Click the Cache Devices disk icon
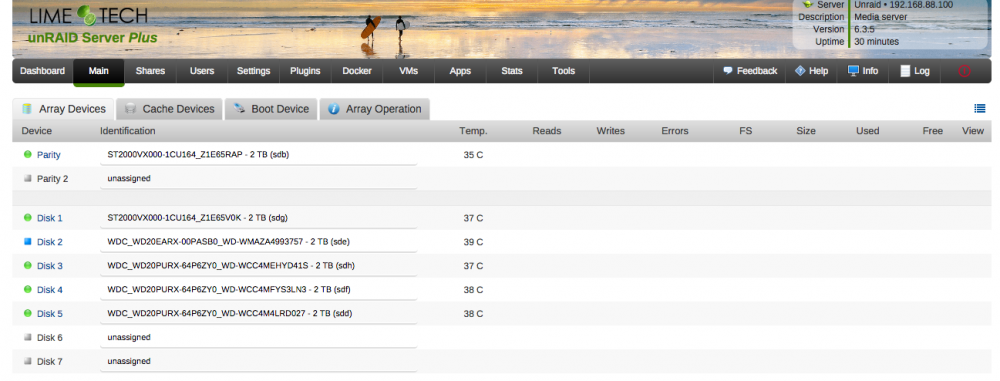This screenshot has height=381, width=1000. tap(130, 109)
